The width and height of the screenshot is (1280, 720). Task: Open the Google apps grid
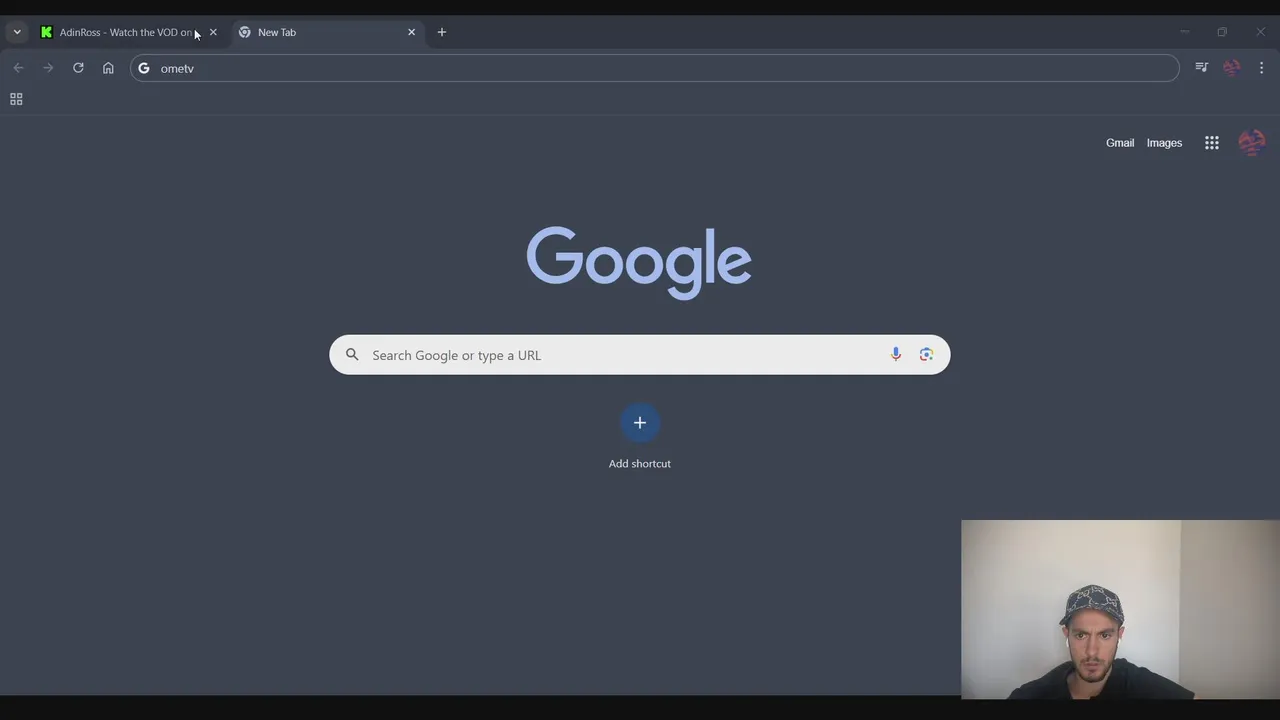(1212, 143)
